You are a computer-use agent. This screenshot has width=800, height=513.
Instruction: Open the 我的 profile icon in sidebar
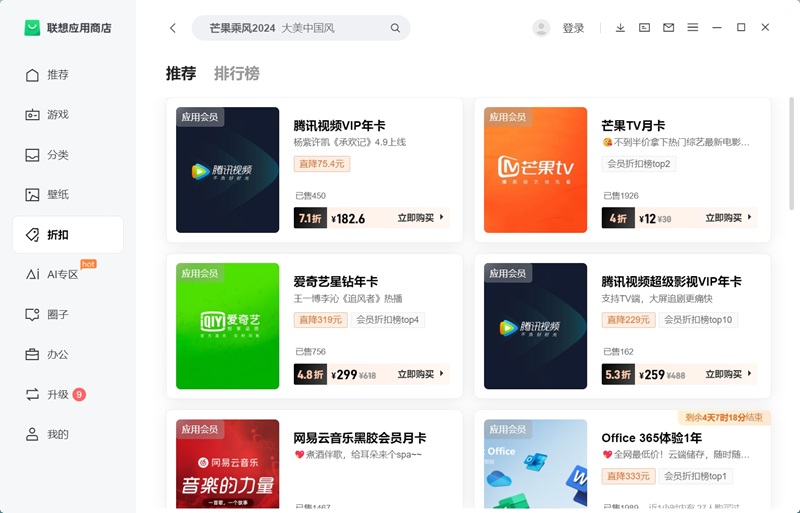click(32, 434)
